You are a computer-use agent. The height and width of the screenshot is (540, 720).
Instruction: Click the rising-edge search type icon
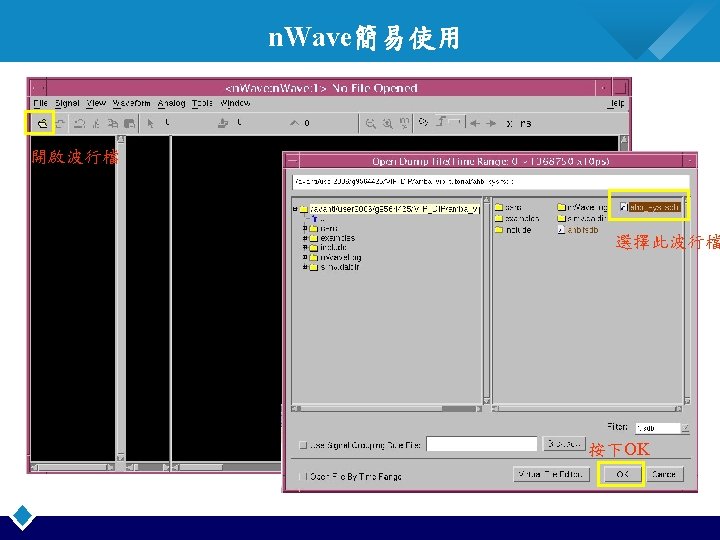tap(441, 122)
